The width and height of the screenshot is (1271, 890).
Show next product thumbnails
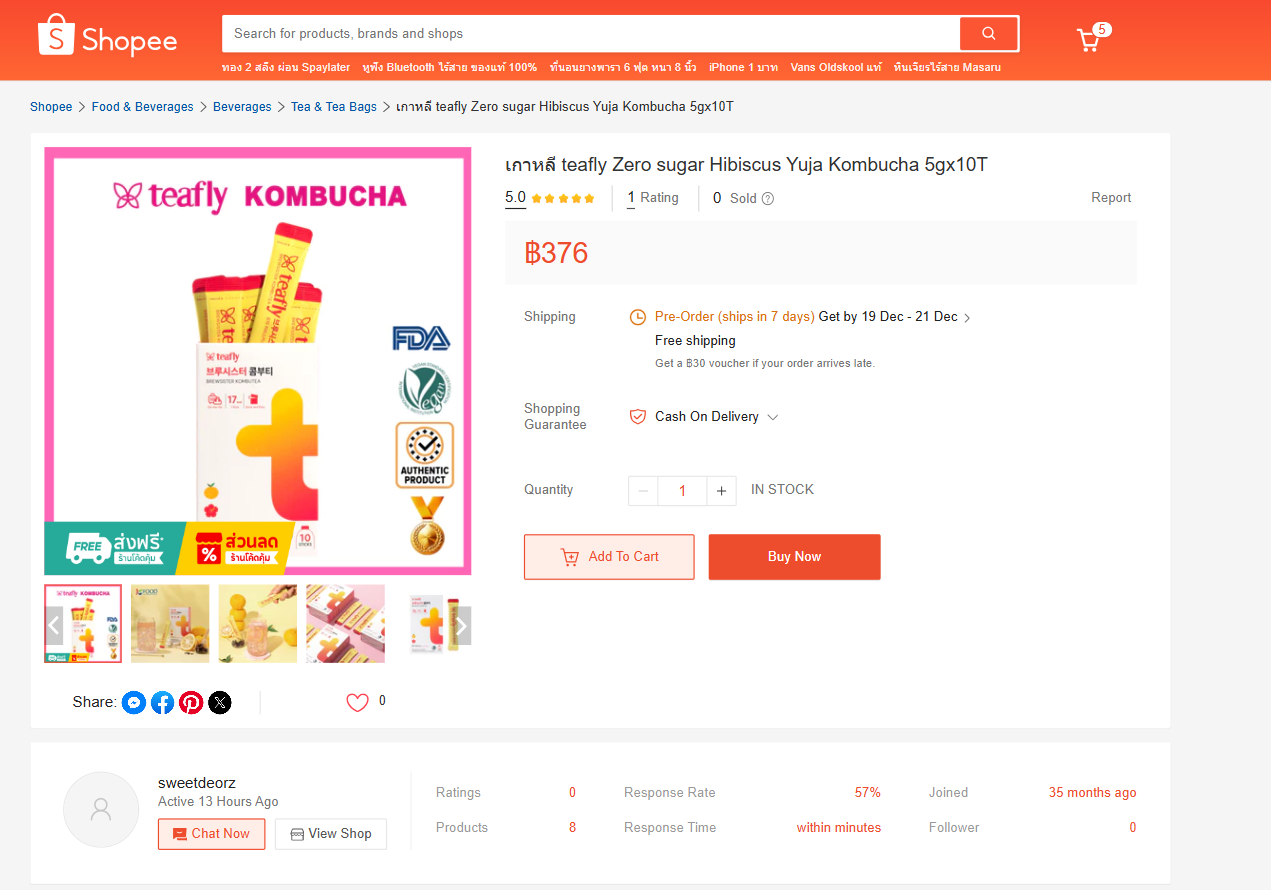pos(461,626)
